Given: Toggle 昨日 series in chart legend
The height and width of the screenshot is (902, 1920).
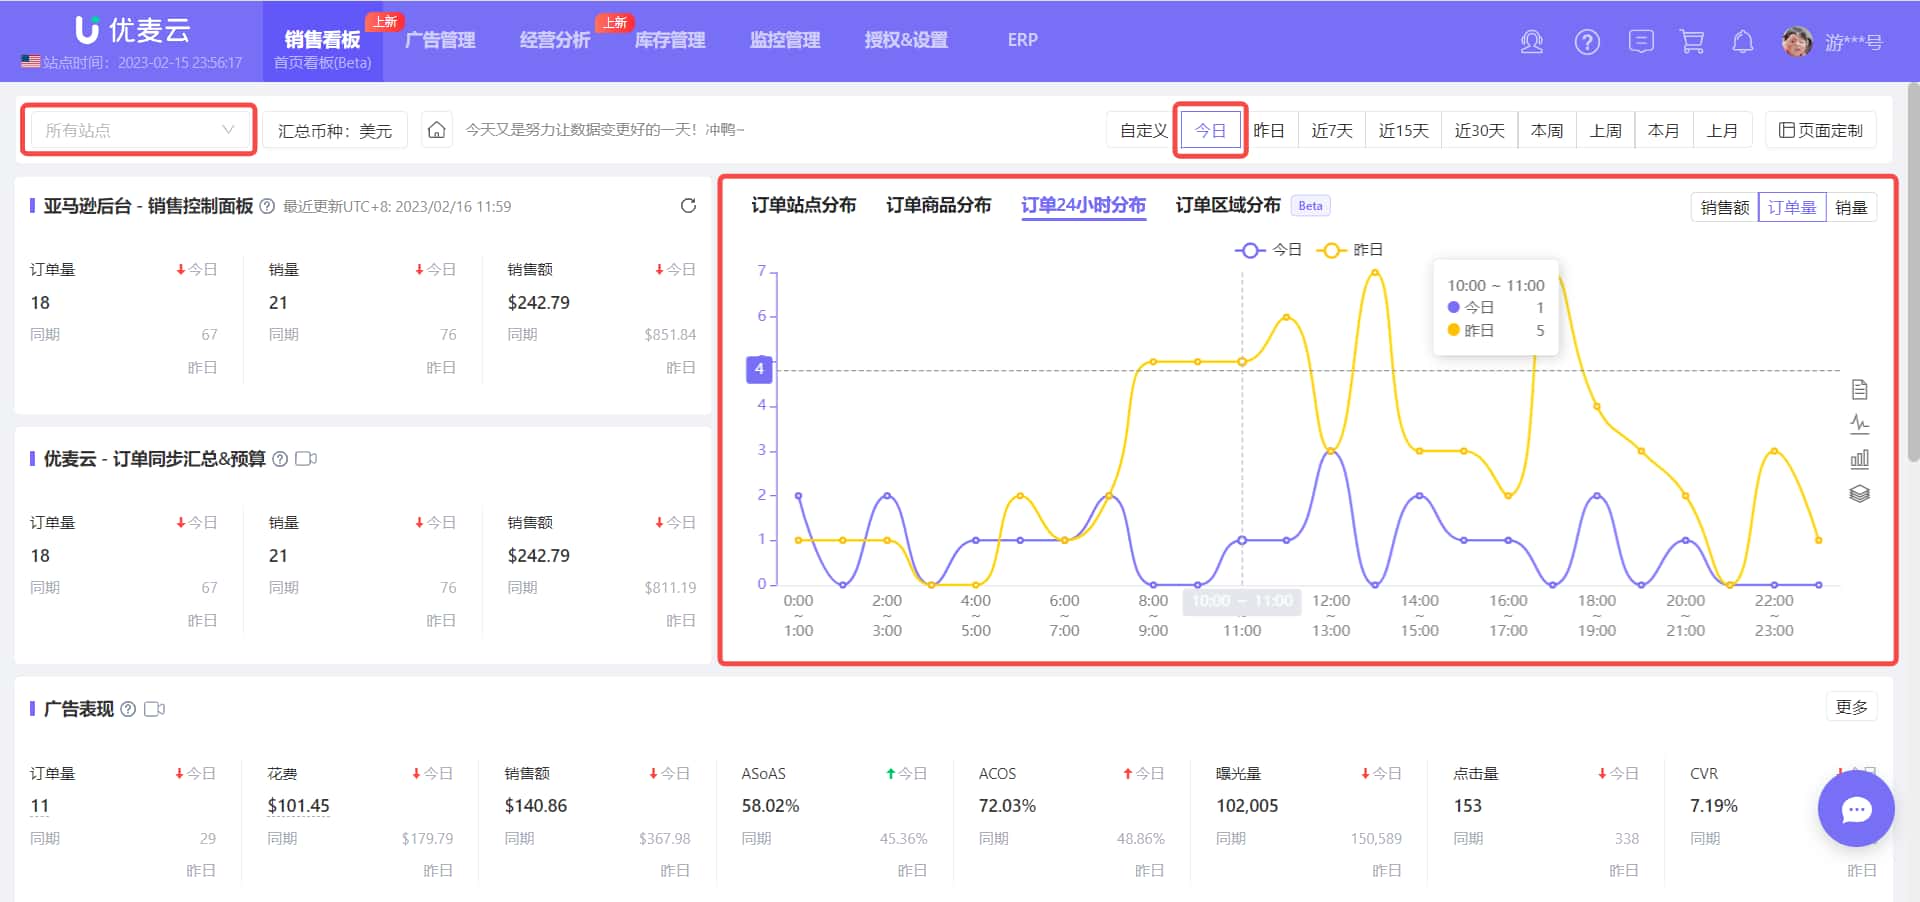Looking at the screenshot, I should 1350,250.
